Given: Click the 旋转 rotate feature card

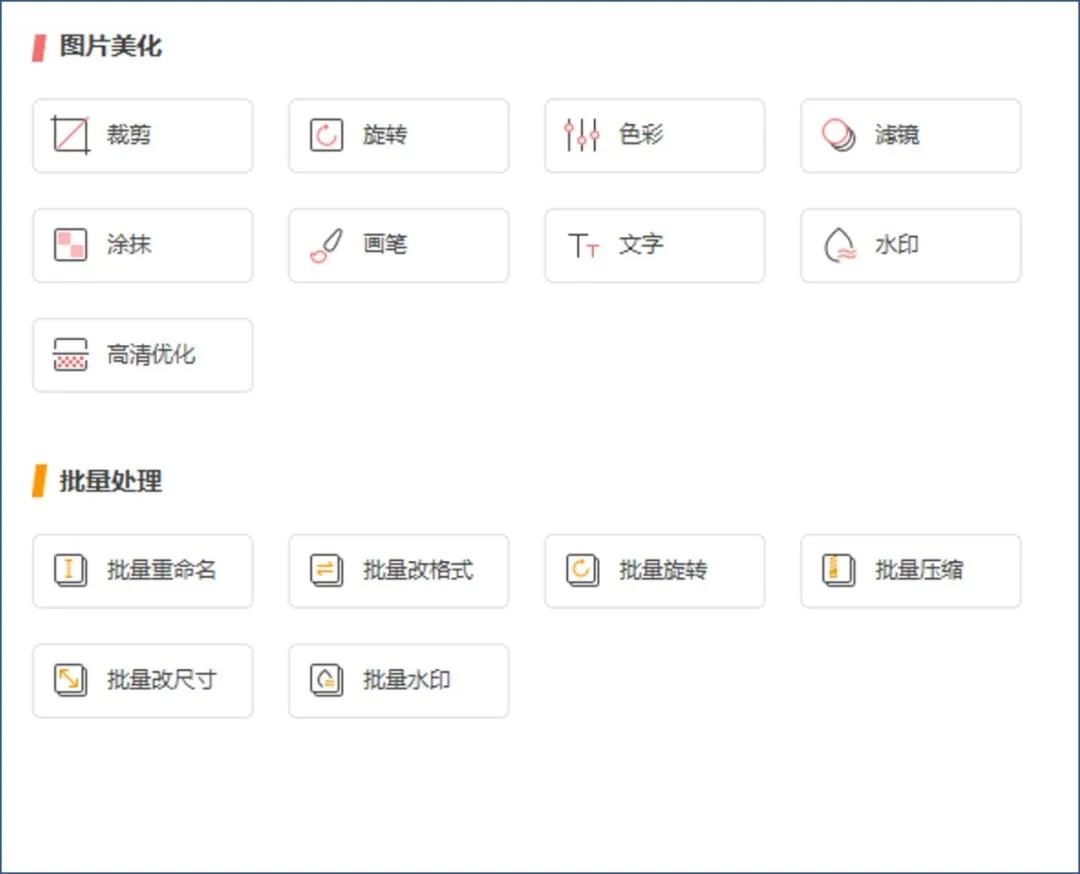Looking at the screenshot, I should point(398,135).
